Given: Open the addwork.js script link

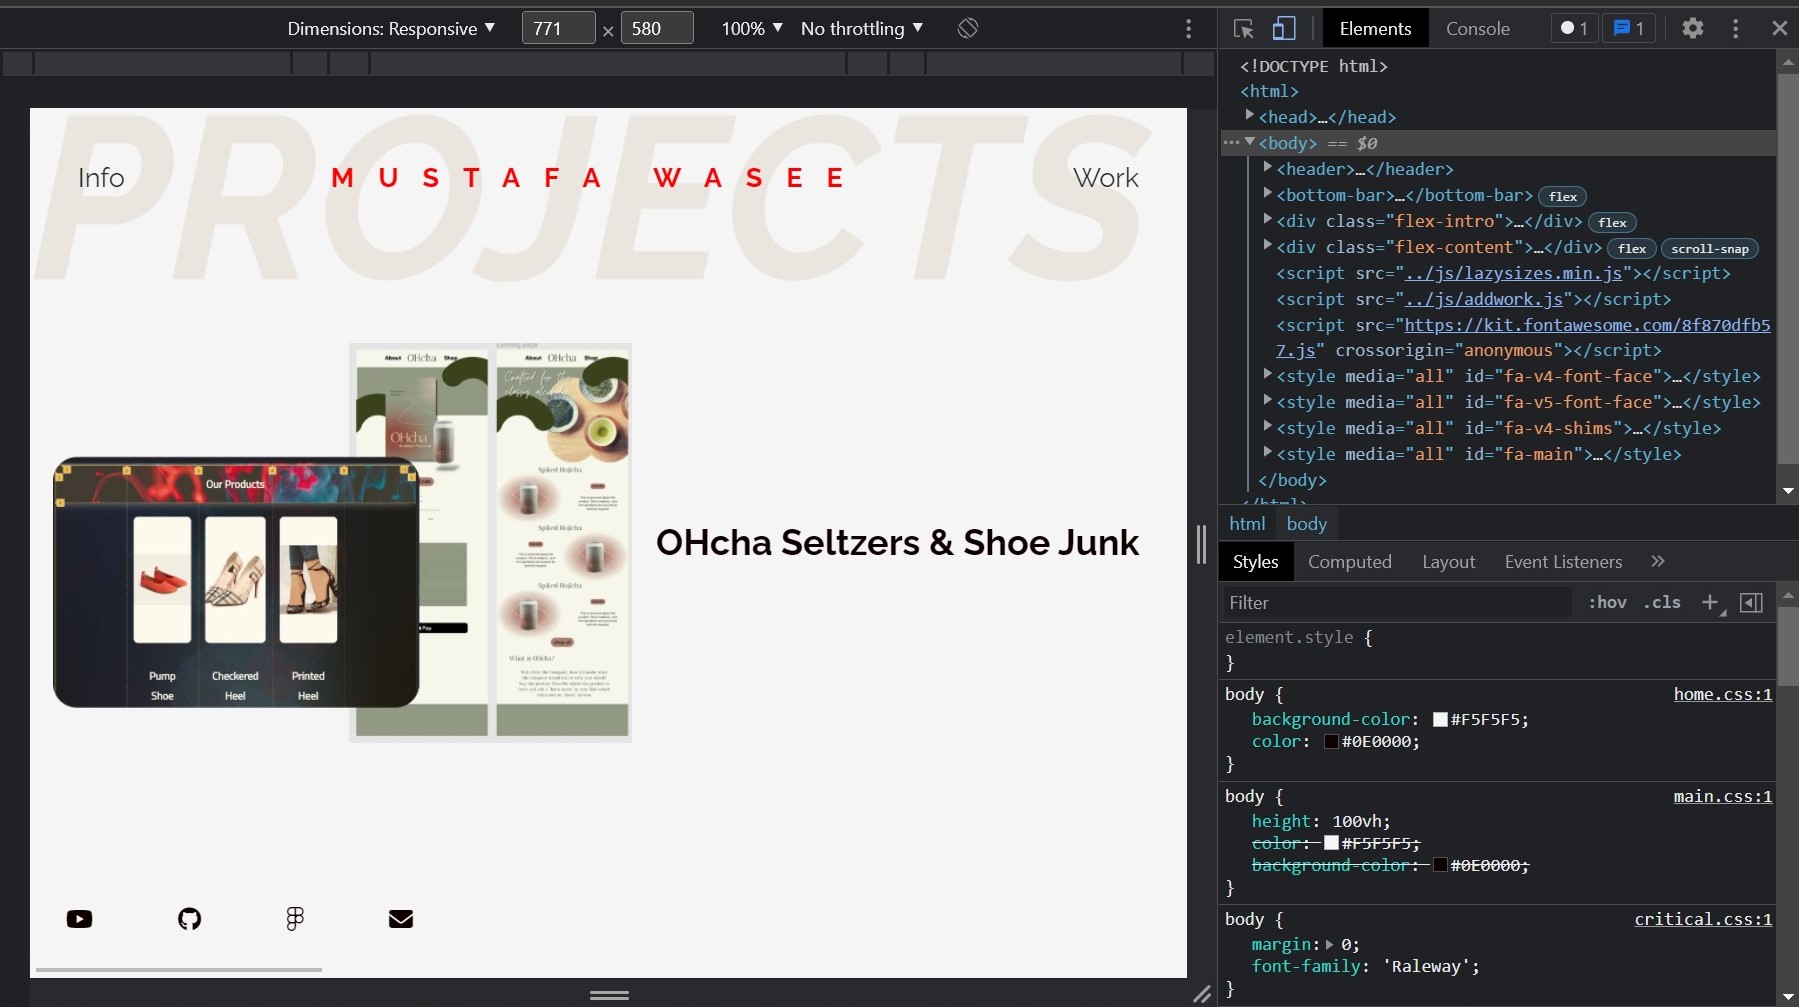Looking at the screenshot, I should point(1484,299).
